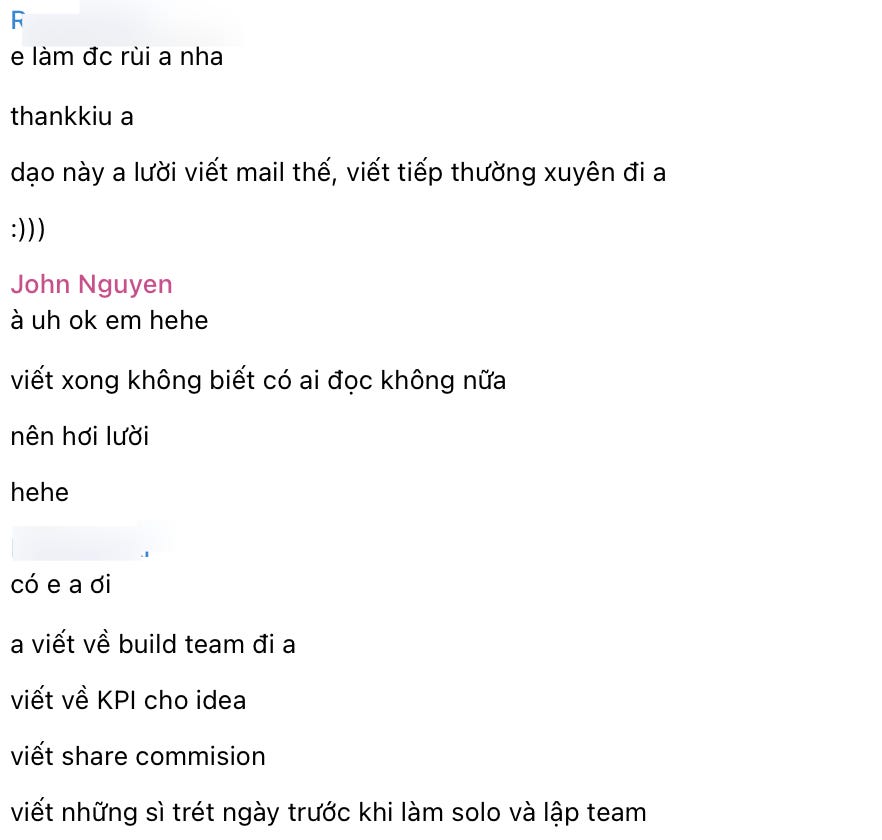882x840 pixels.
Task: Click message 'a viết về build team đi a'
Action: [x=153, y=644]
